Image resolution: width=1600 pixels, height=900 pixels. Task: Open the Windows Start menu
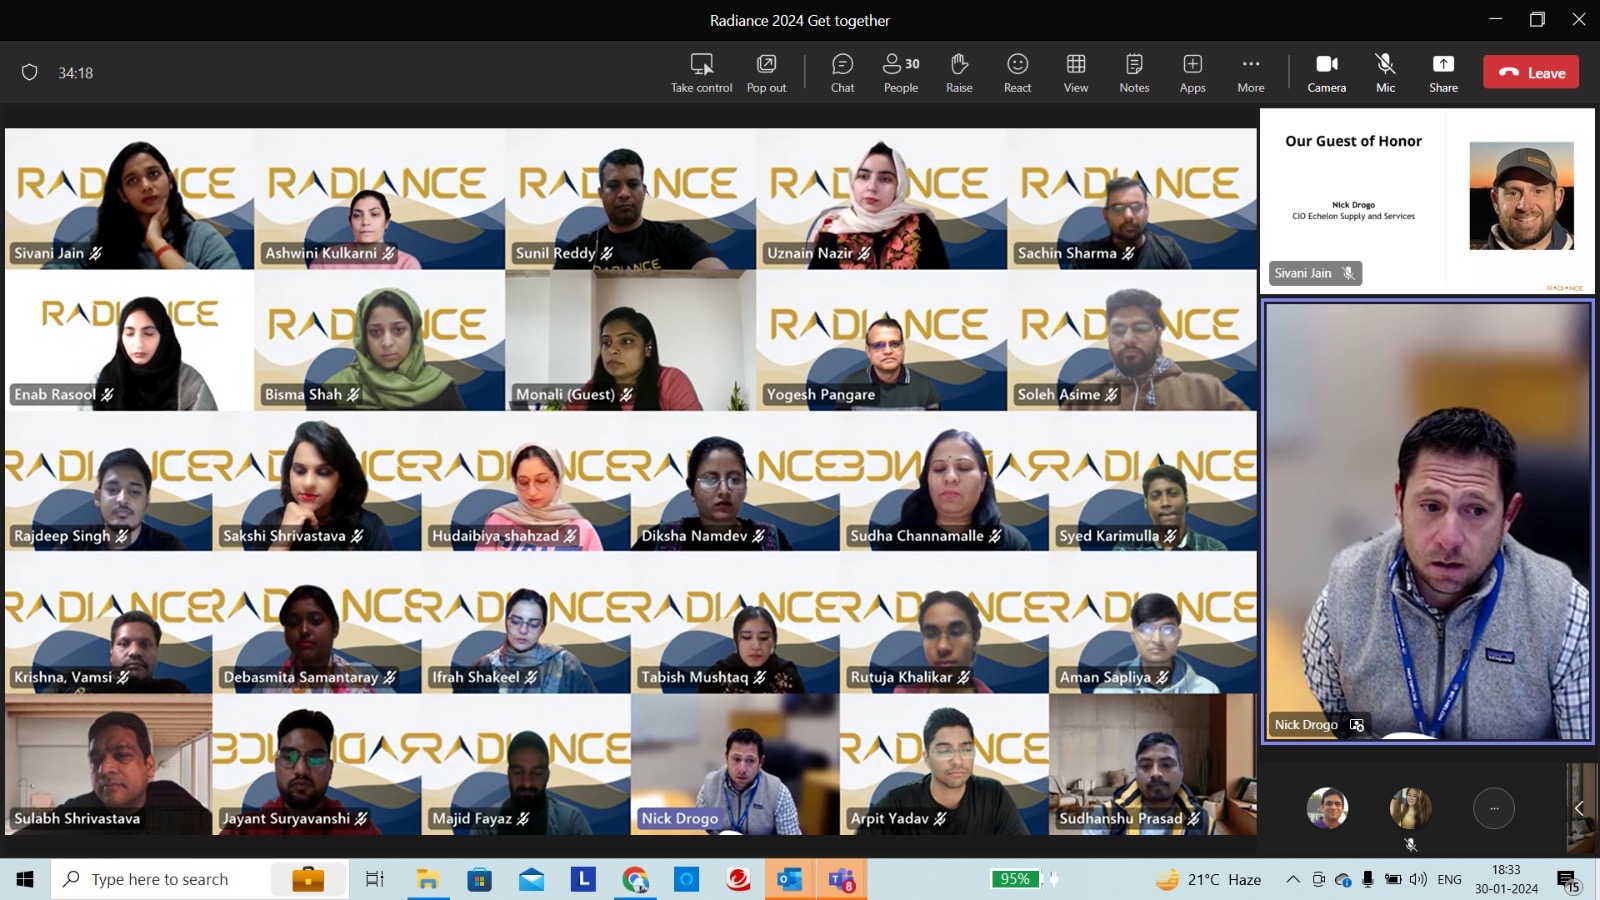pos(25,879)
